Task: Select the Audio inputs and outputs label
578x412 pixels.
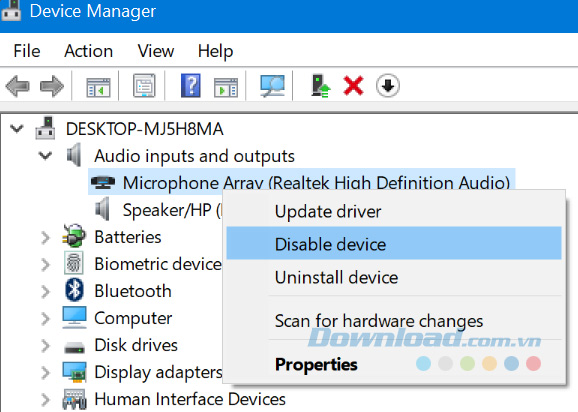Action: [x=194, y=156]
